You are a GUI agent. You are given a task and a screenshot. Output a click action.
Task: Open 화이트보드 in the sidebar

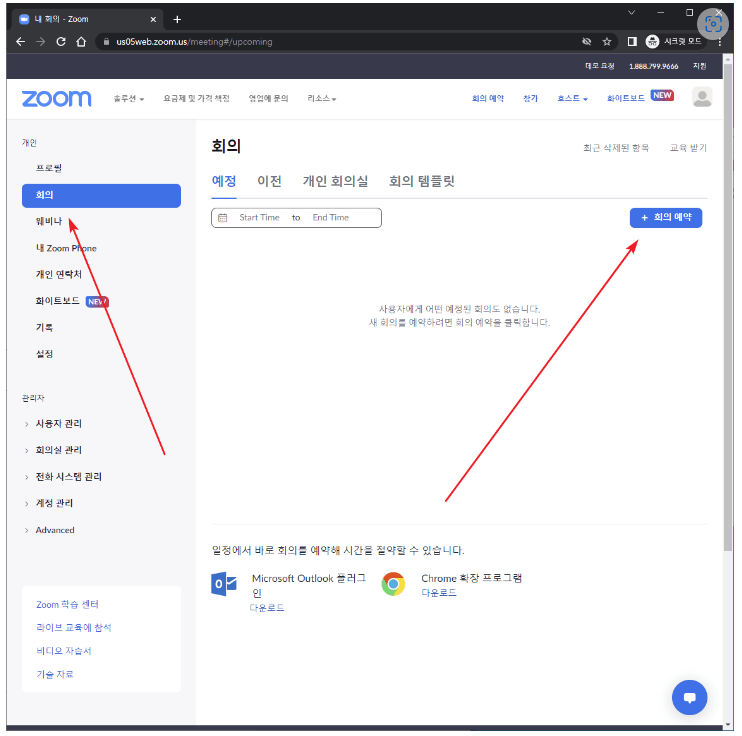pos(57,301)
